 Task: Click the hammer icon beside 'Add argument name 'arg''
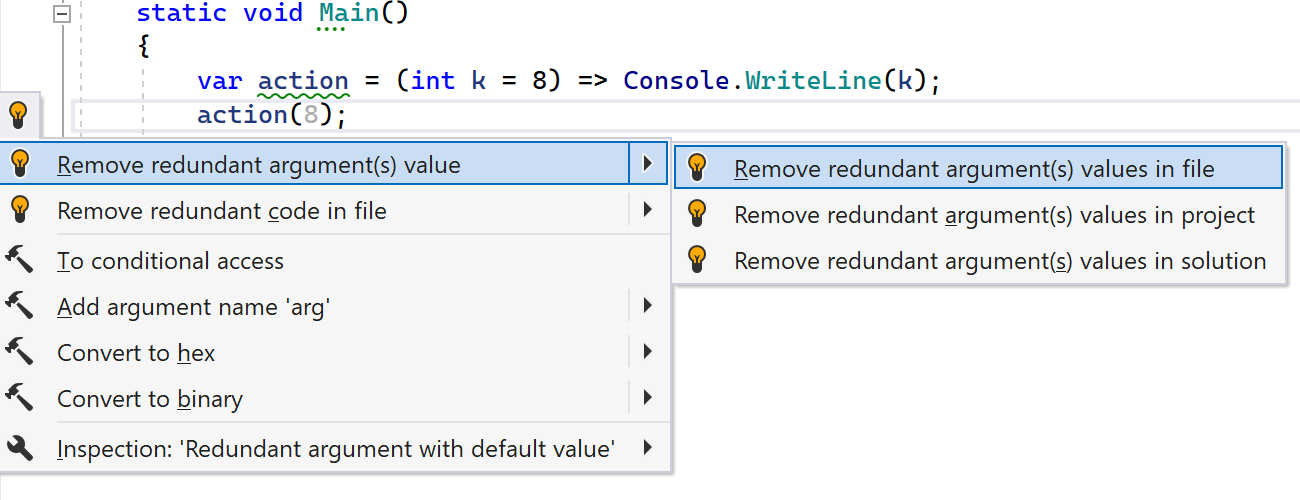coord(19,307)
